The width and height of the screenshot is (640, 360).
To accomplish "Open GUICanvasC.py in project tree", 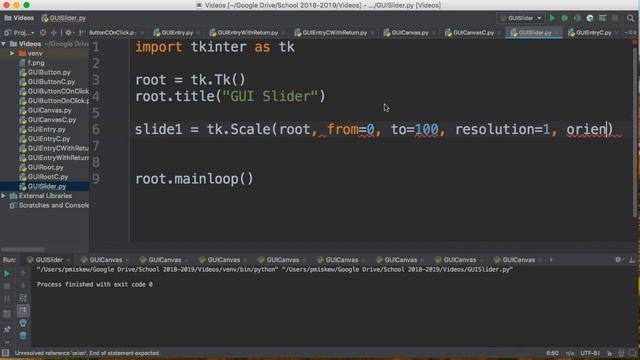I will point(52,120).
